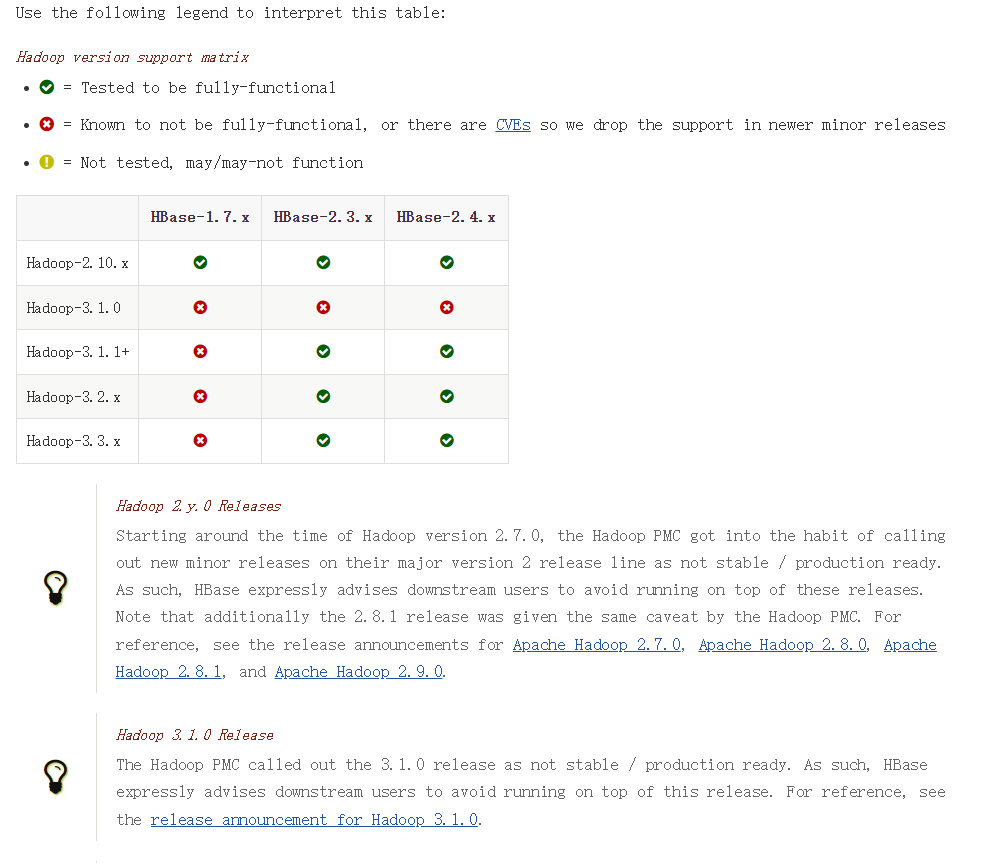Click the Hadoop 2.y.0 Releases heading
1000x863 pixels.
(x=198, y=506)
